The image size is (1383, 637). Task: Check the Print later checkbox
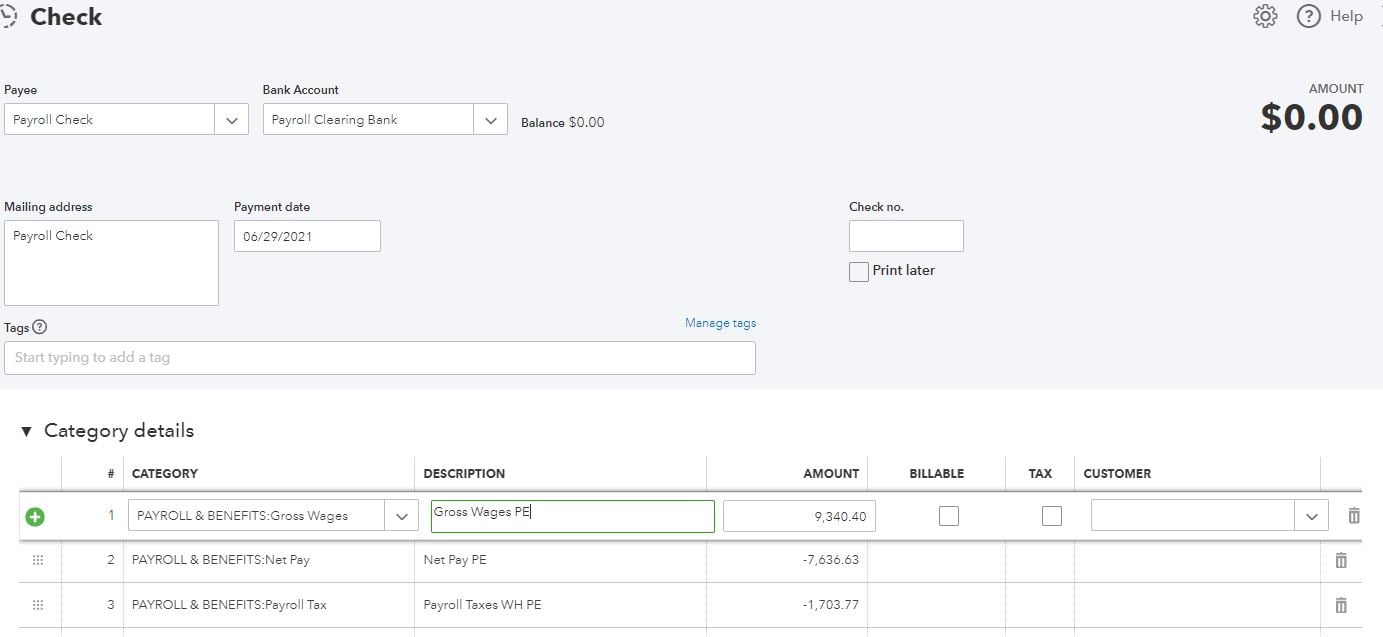858,271
